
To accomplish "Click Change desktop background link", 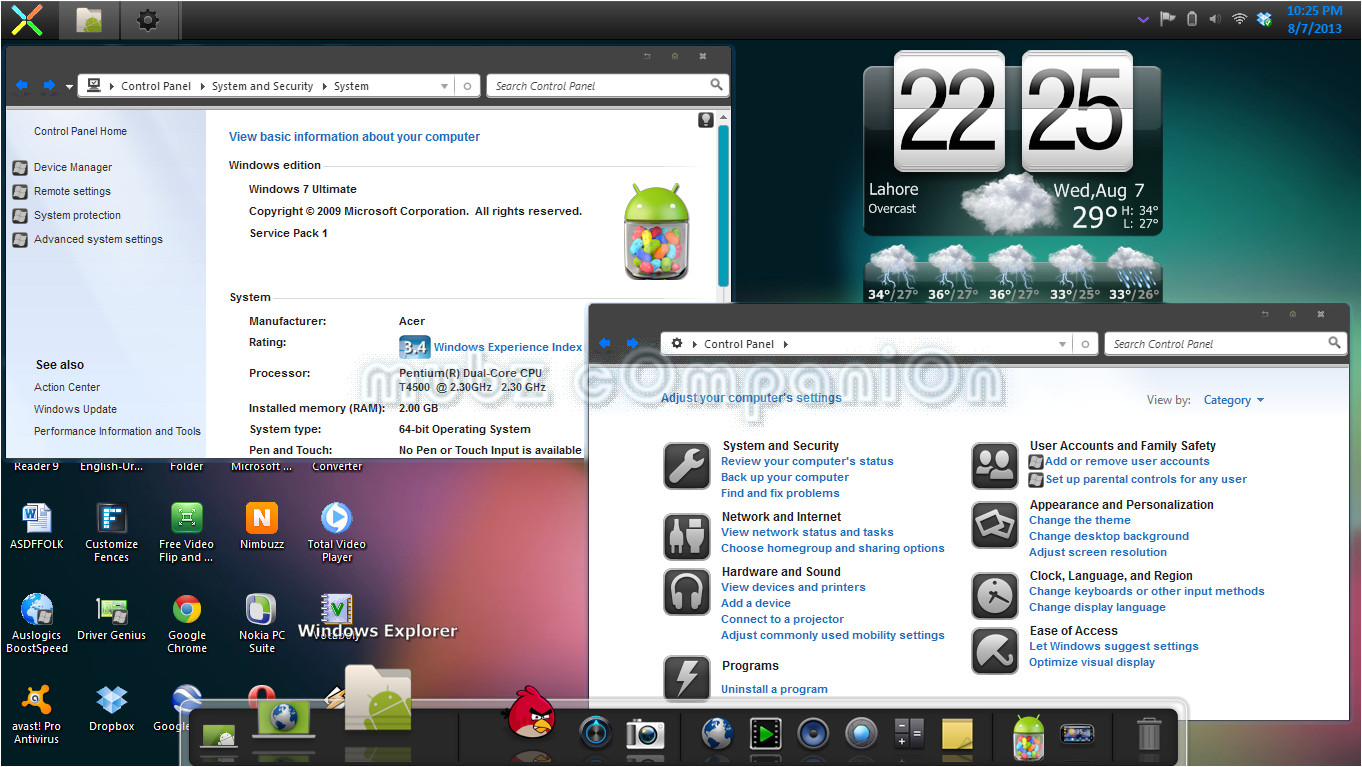I will pyautogui.click(x=1109, y=536).
